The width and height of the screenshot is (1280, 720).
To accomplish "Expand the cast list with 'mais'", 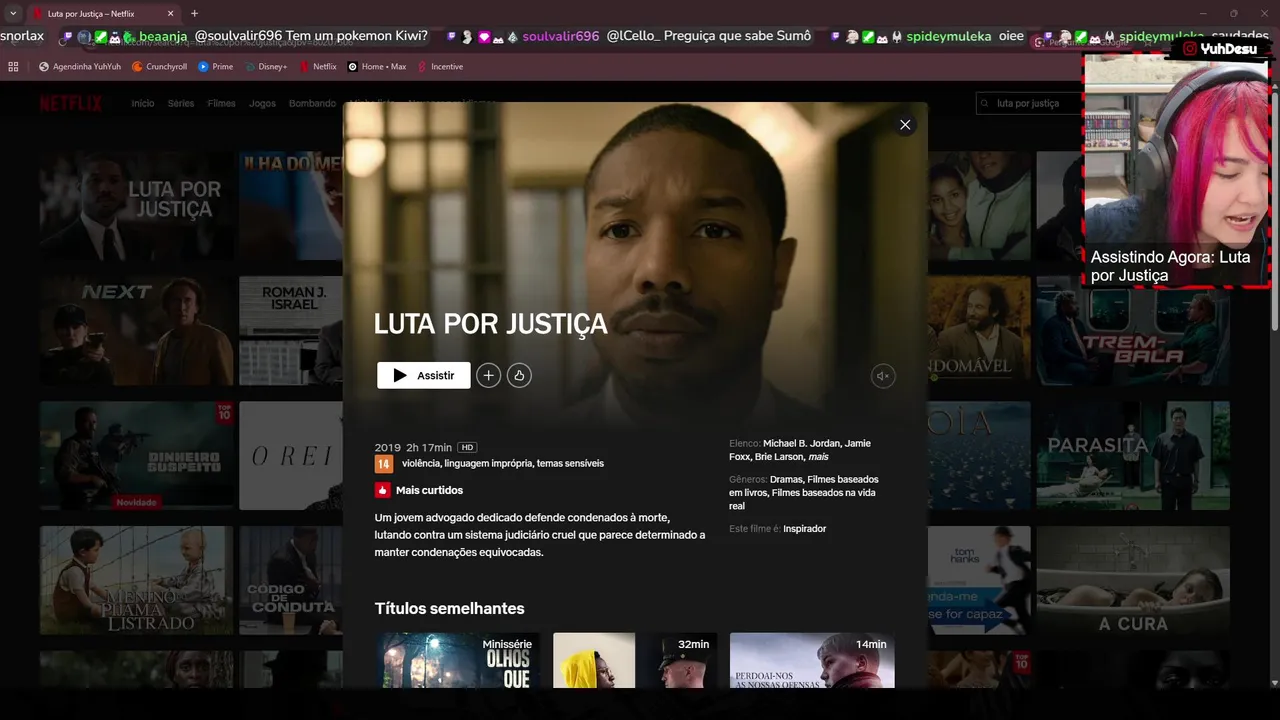I will coord(819,456).
